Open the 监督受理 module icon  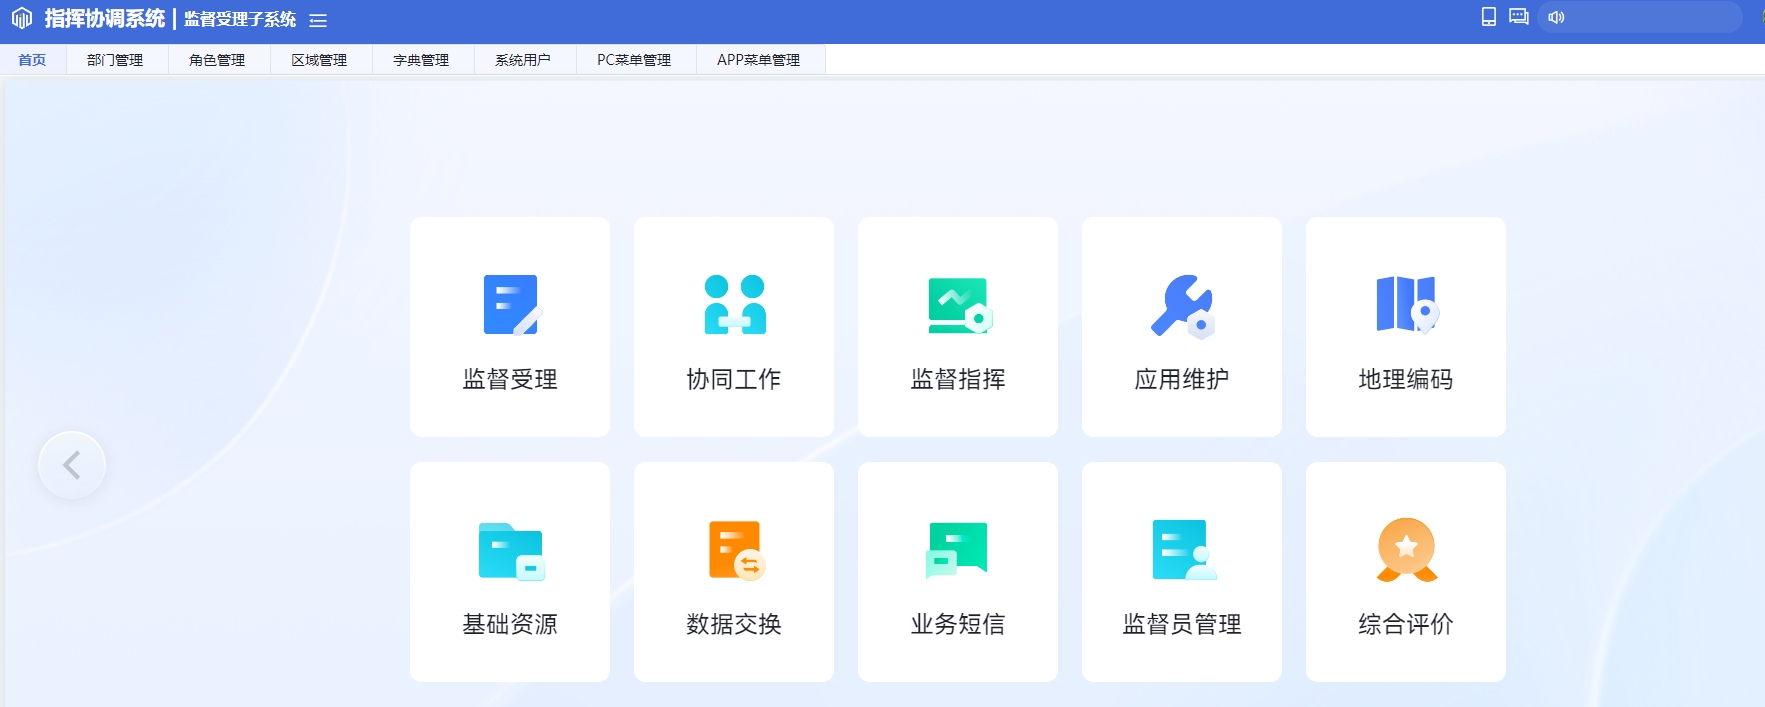point(511,305)
